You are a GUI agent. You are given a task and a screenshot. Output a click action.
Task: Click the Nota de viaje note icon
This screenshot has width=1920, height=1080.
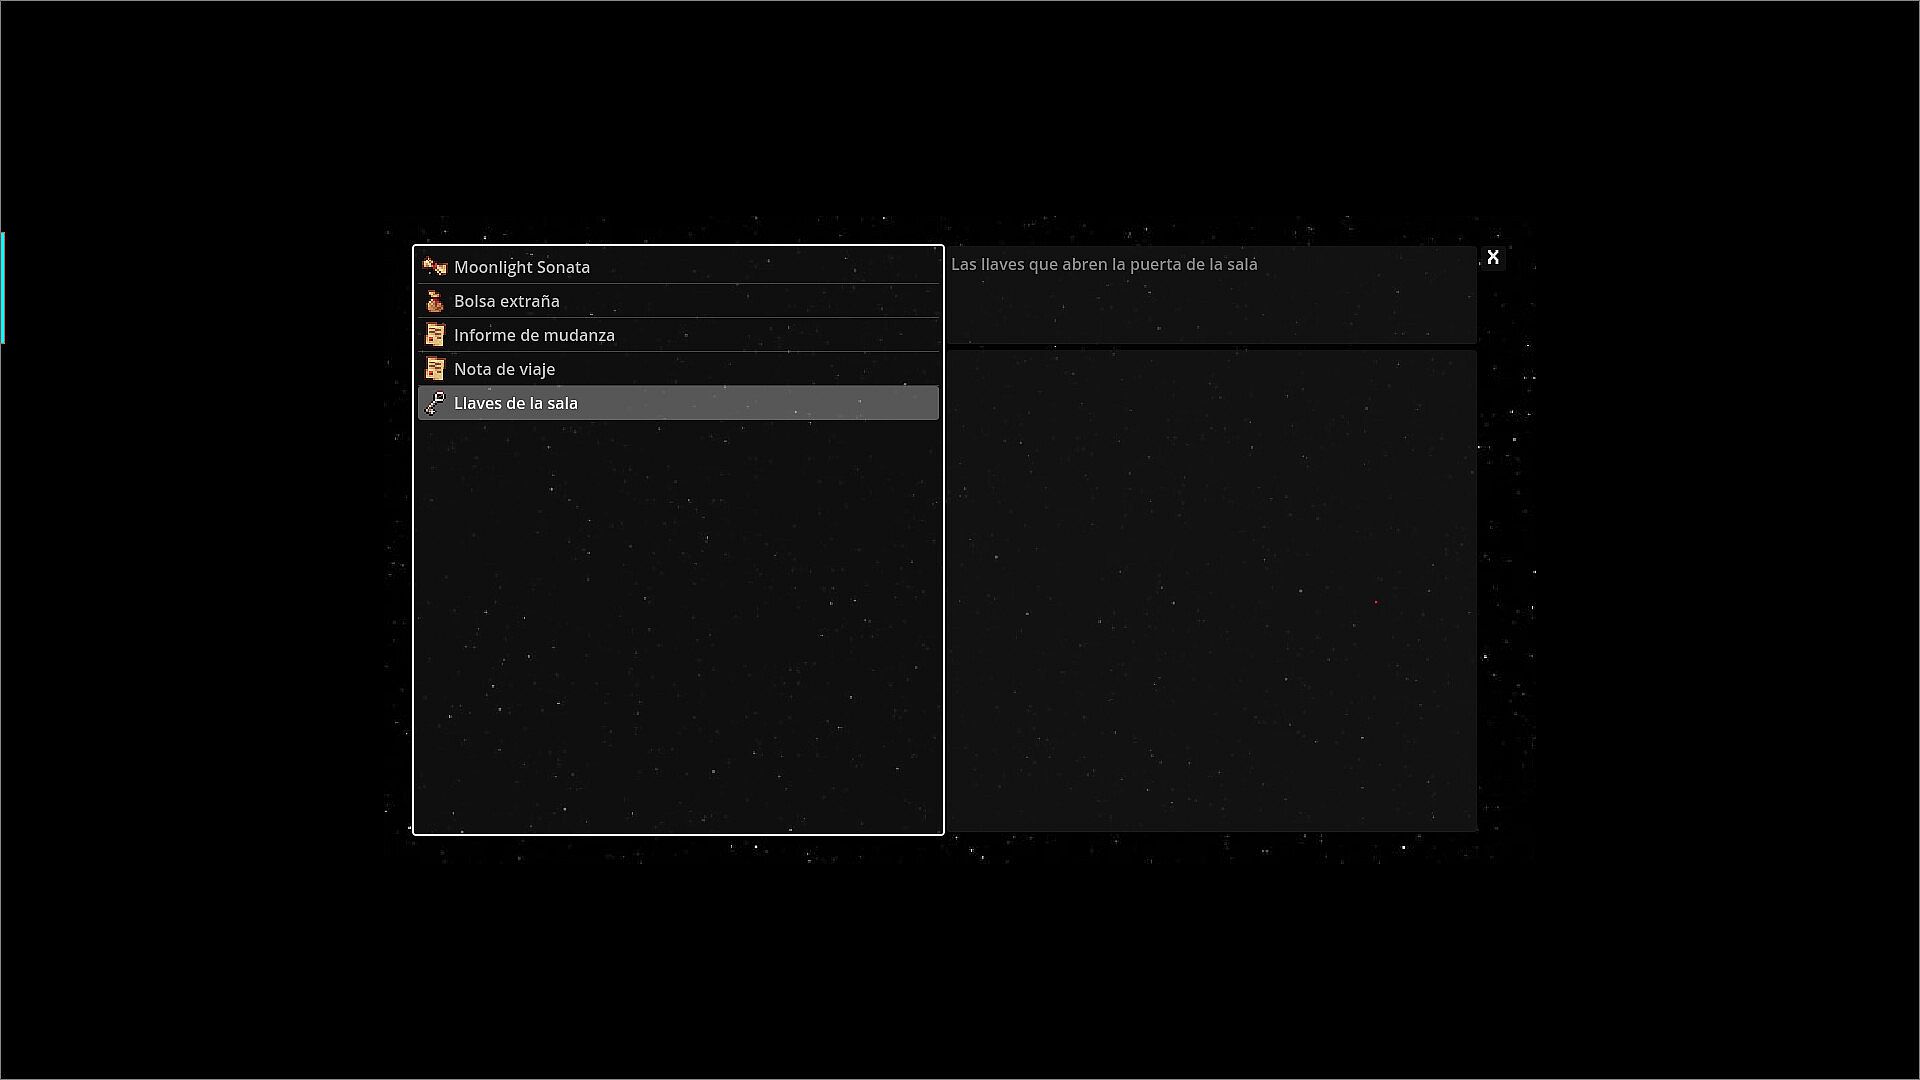click(434, 369)
